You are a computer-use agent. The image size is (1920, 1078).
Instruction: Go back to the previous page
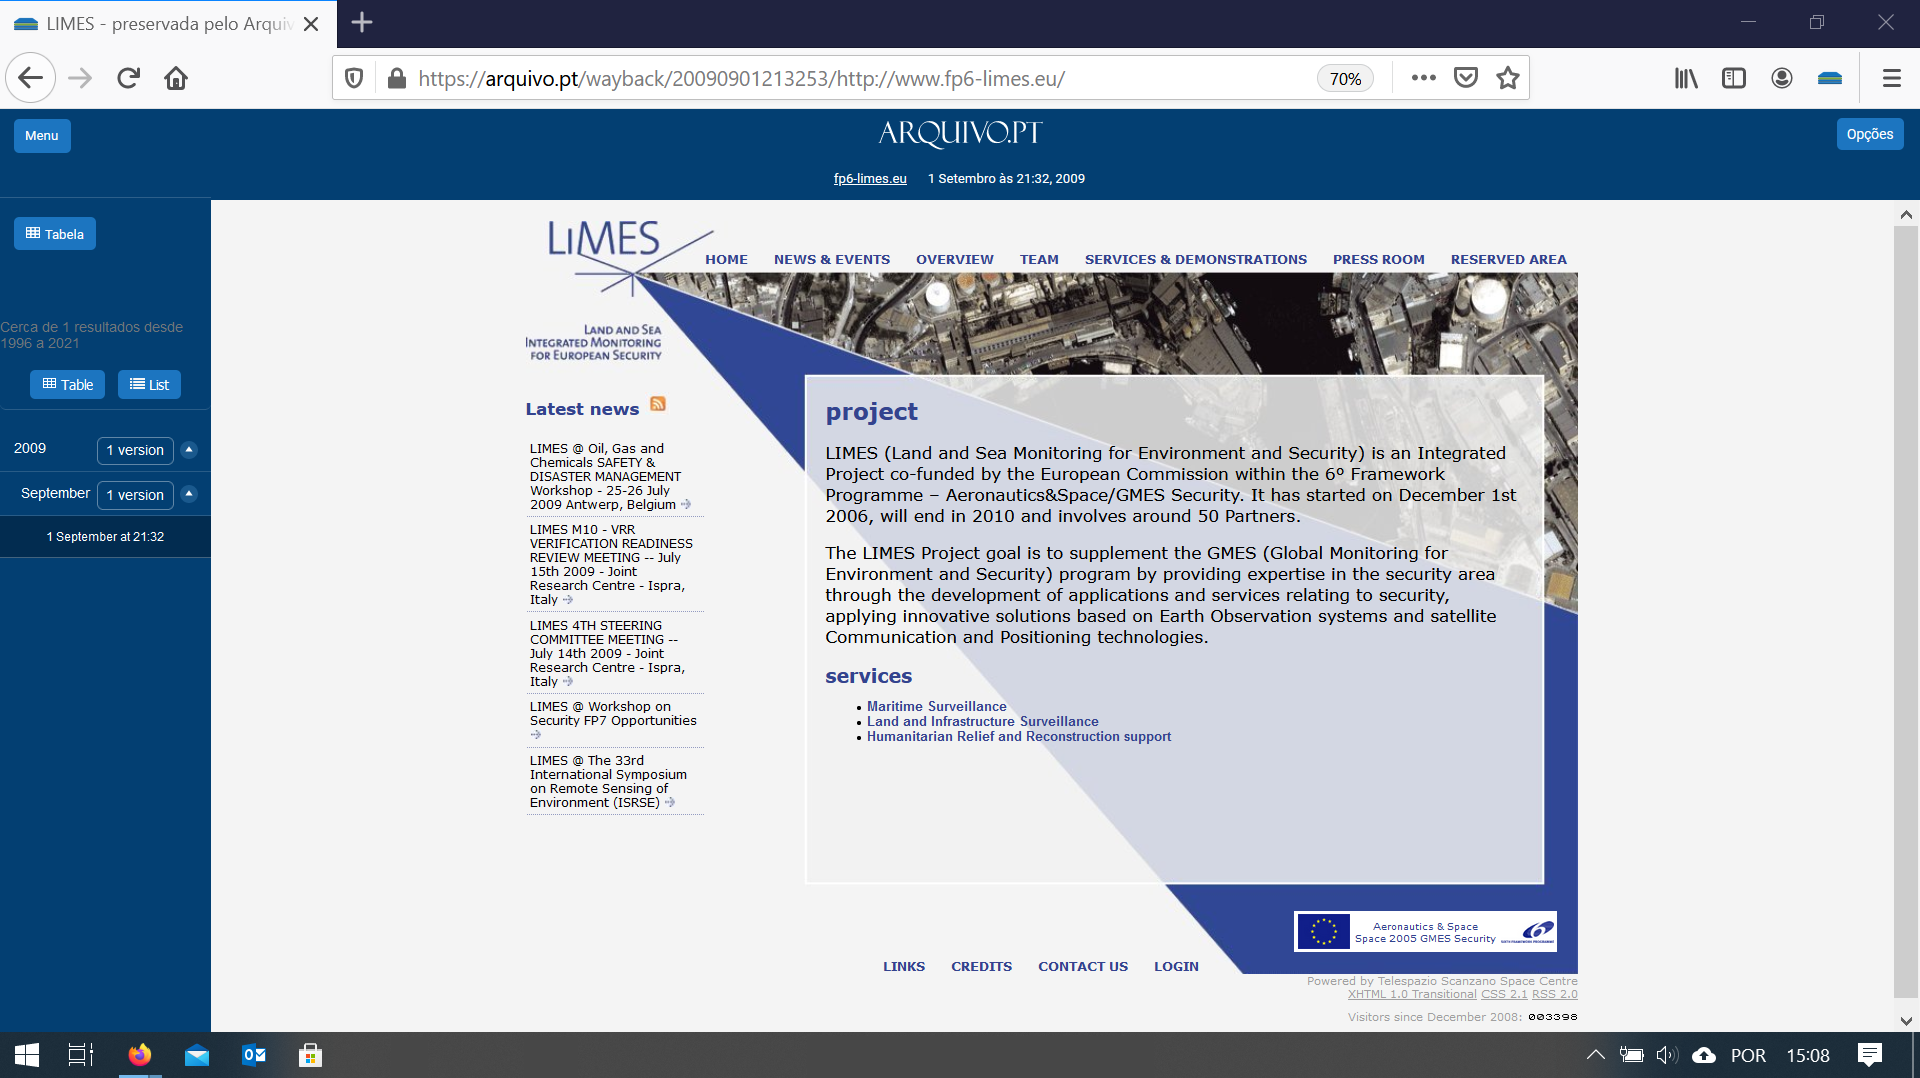31,78
